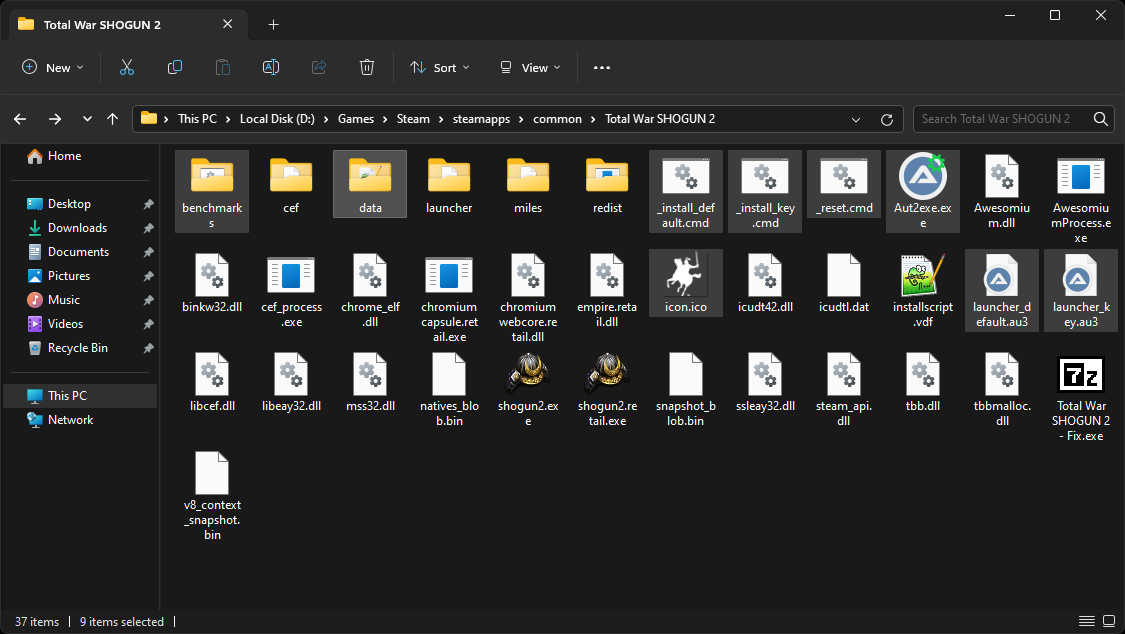Click the Rename icon in toolbar
The image size is (1125, 634).
[x=270, y=67]
